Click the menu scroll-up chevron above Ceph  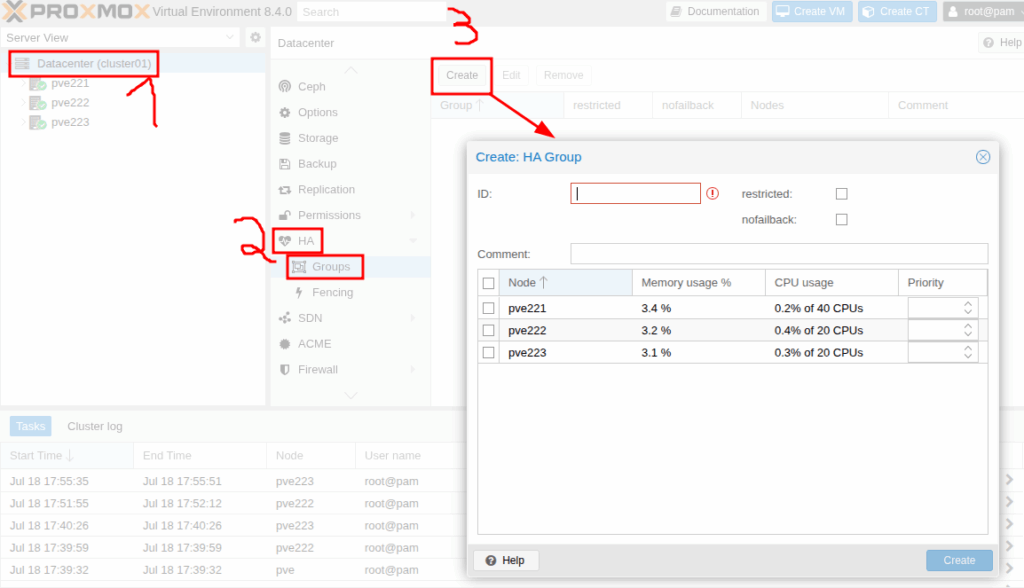[351, 69]
